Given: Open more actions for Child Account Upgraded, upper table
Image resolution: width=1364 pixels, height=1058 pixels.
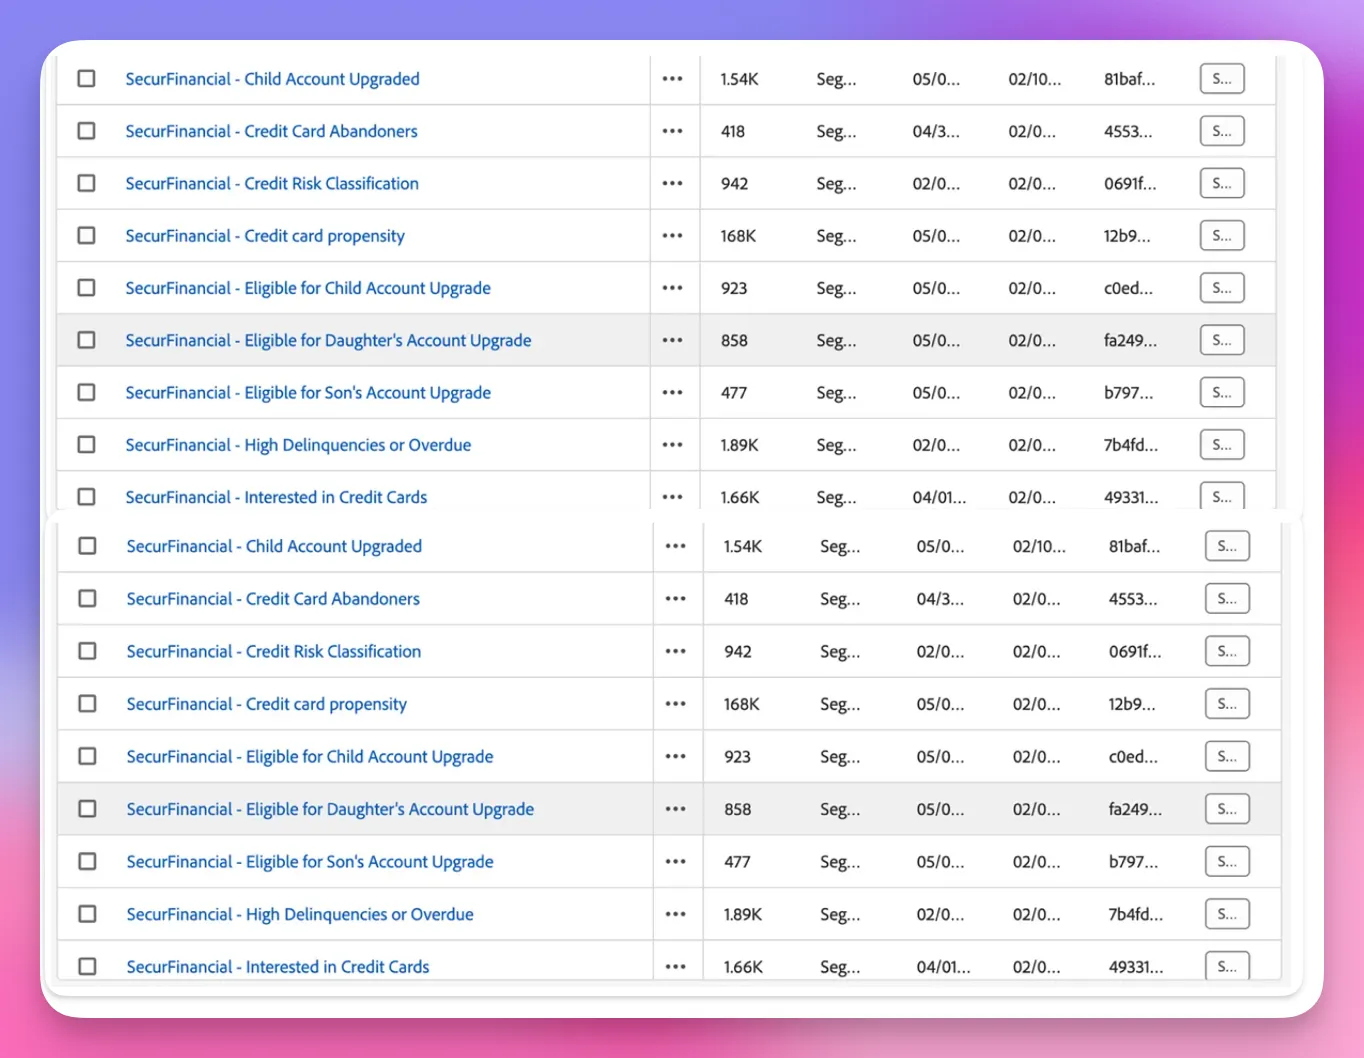Looking at the screenshot, I should (672, 79).
